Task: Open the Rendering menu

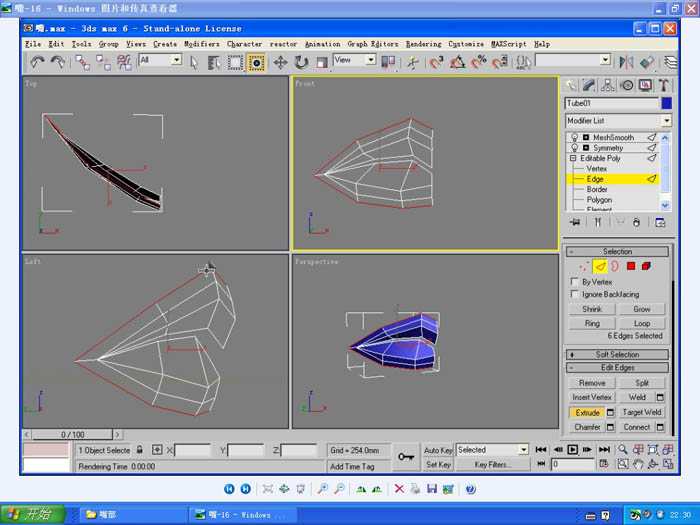Action: click(423, 44)
